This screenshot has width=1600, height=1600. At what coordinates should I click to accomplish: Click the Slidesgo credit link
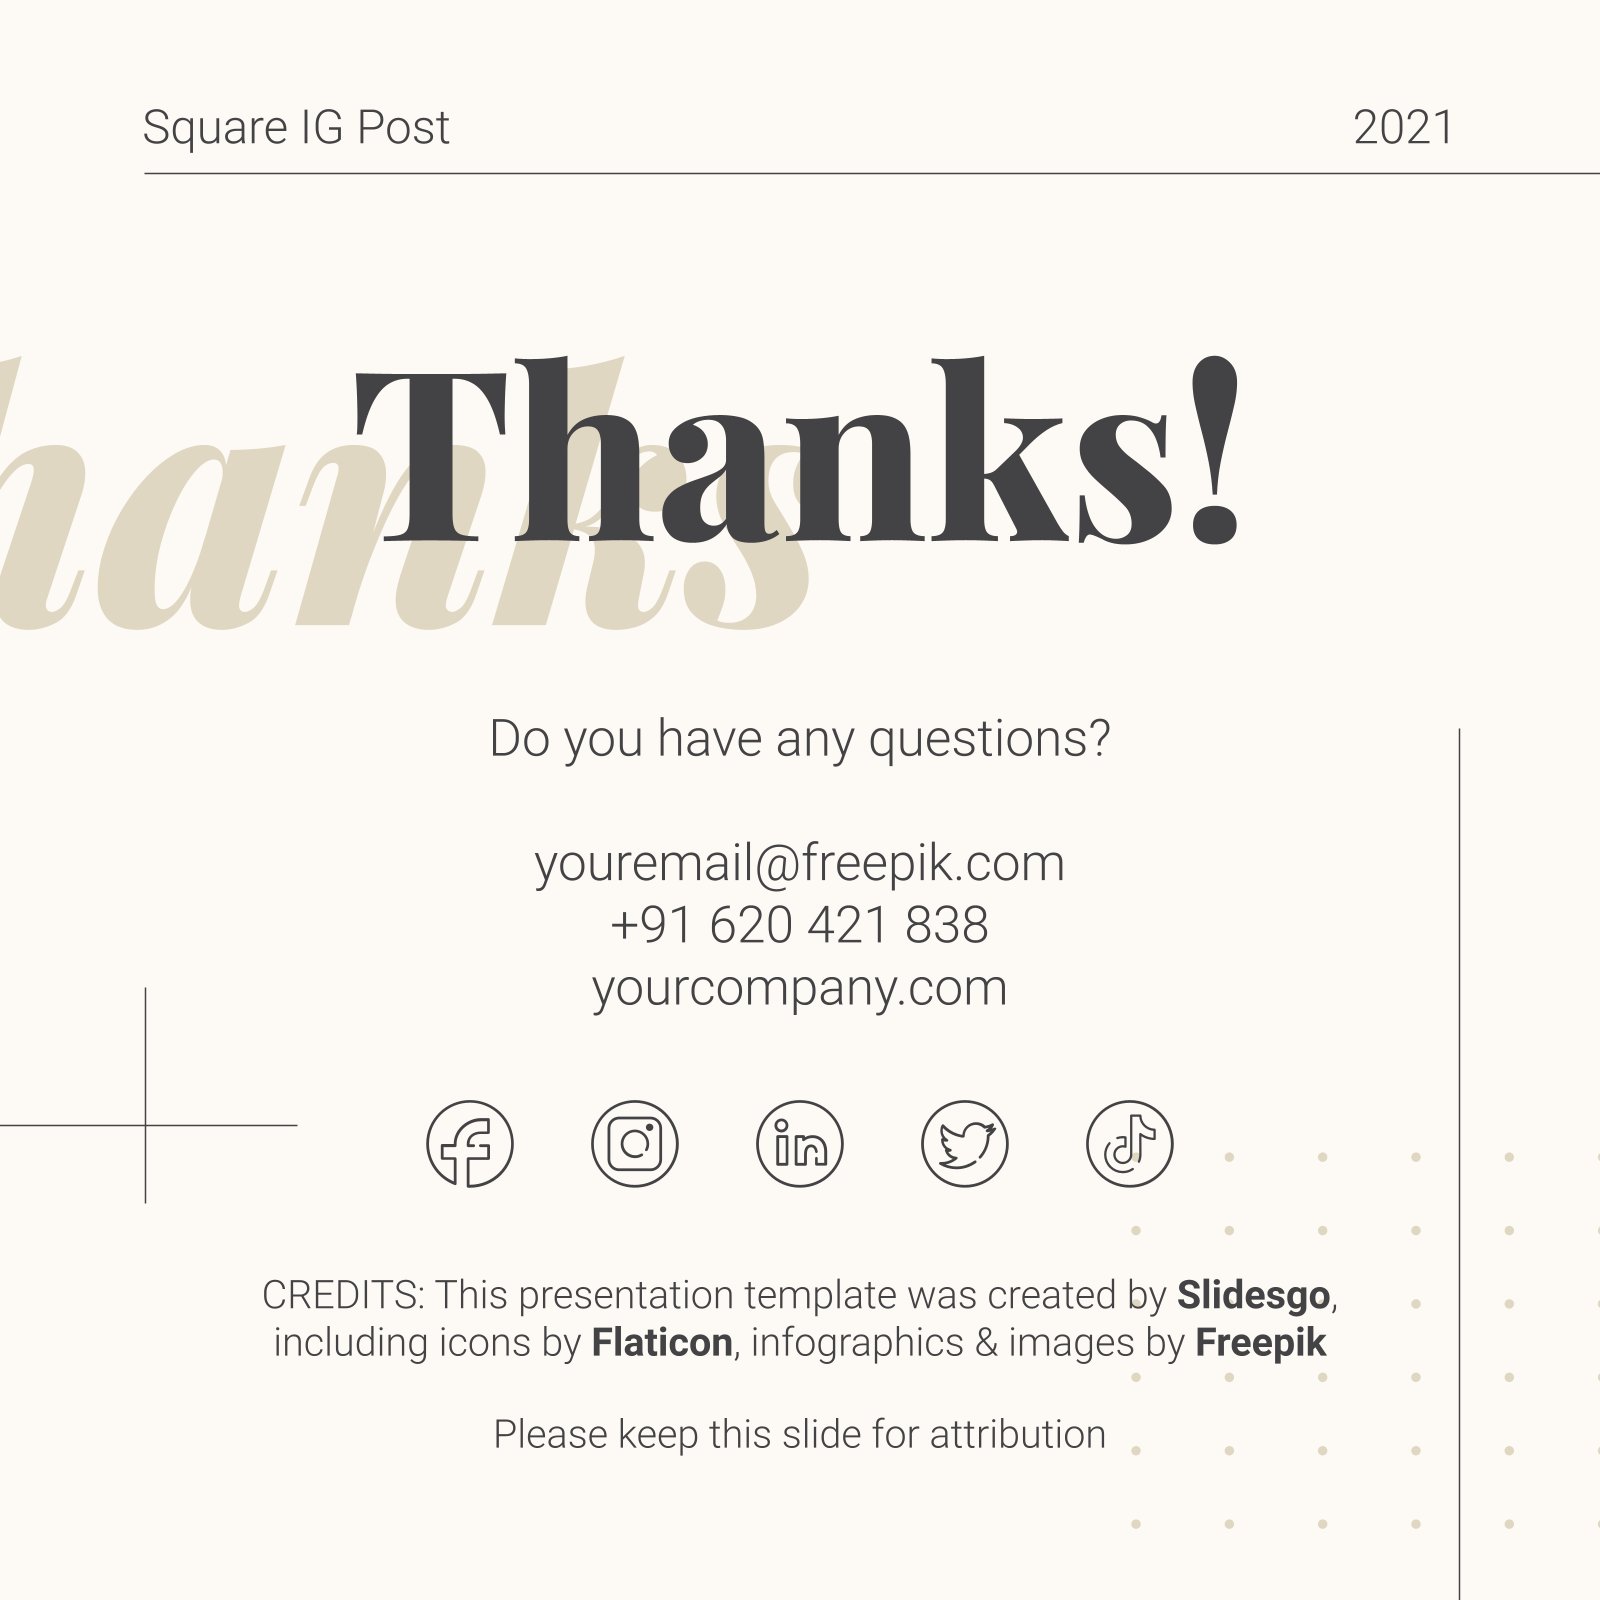pos(1253,1295)
